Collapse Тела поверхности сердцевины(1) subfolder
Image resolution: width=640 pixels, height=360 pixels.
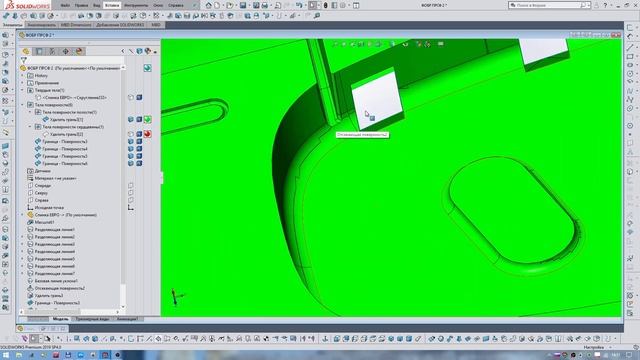click(30, 127)
